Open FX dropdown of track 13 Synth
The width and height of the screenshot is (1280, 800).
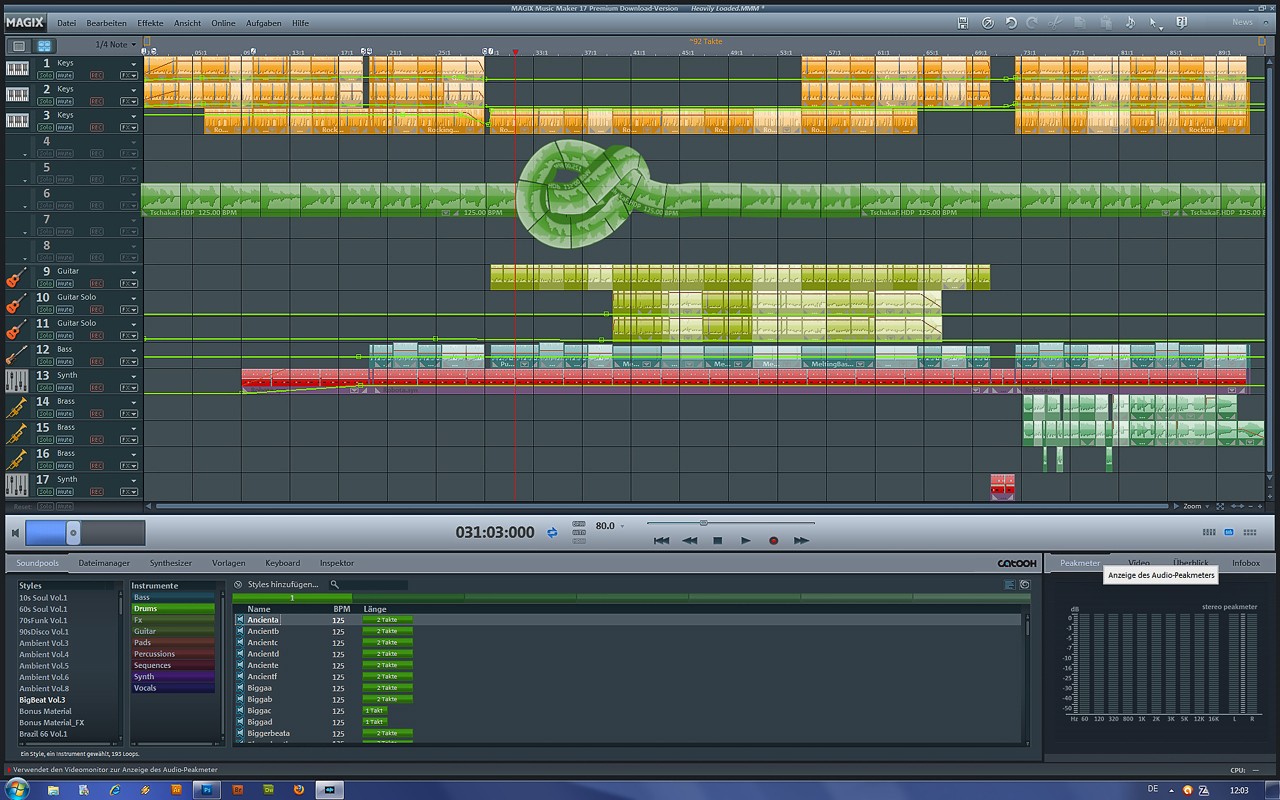point(129,387)
